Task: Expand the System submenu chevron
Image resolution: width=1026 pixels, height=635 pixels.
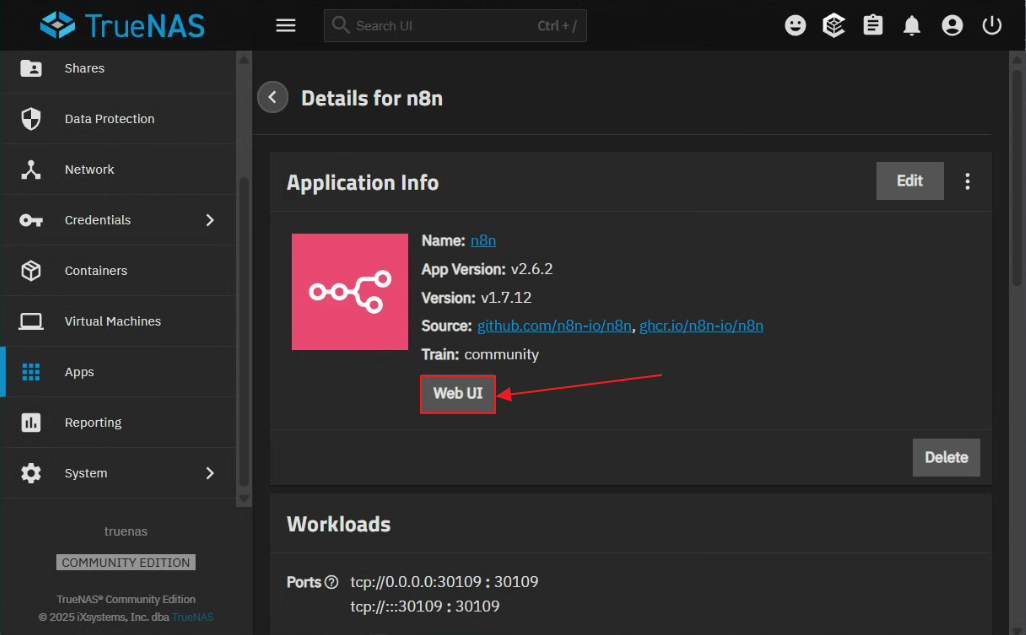Action: 210,473
